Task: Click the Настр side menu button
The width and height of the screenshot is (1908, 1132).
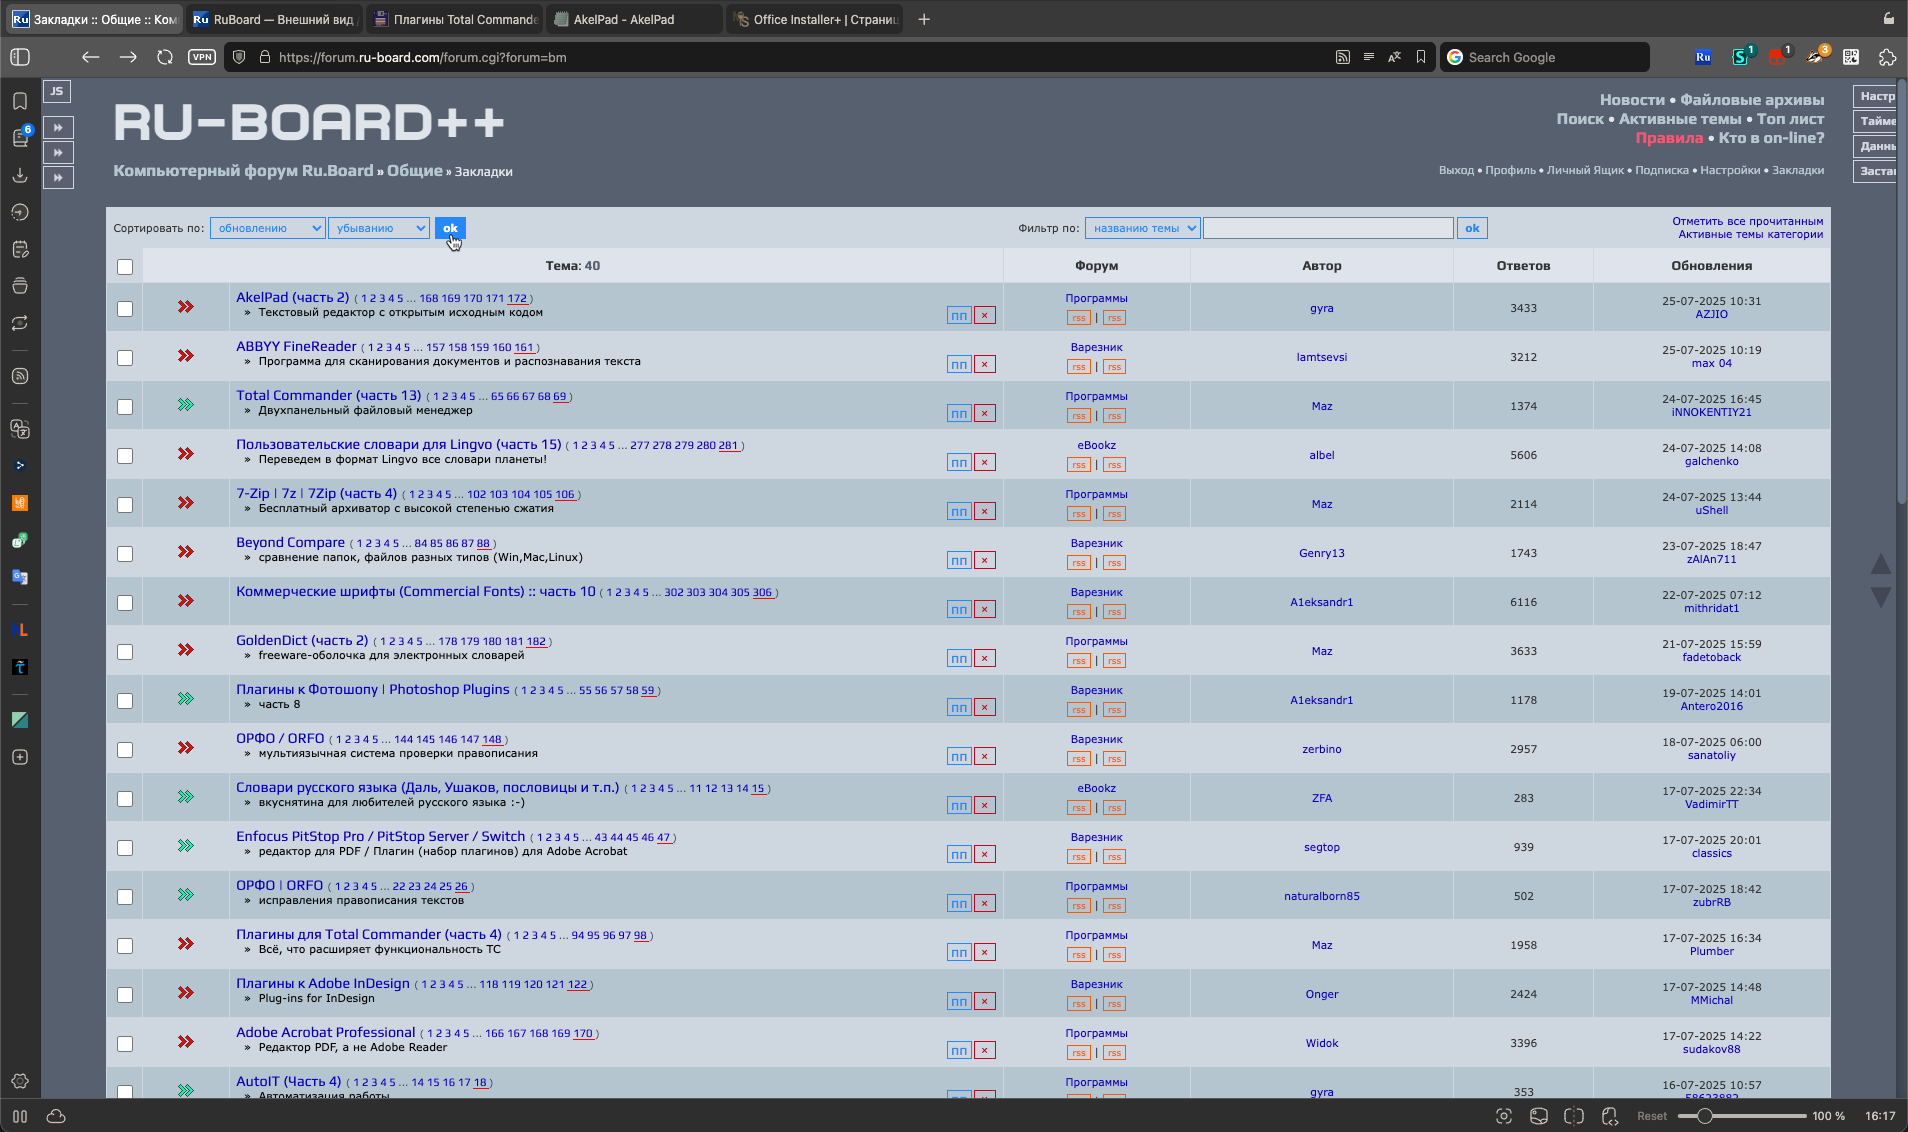Action: pyautogui.click(x=1876, y=96)
